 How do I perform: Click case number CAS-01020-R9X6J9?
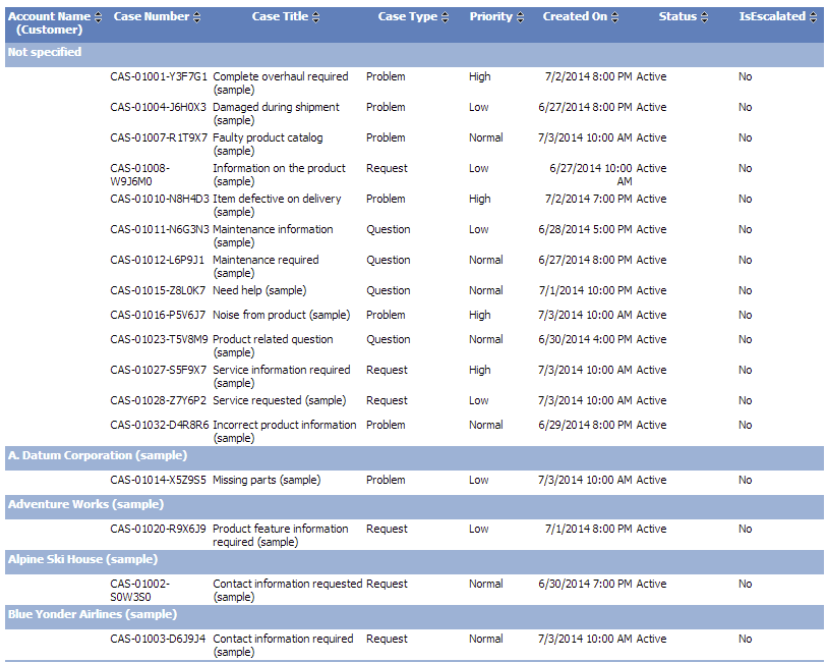pyautogui.click(x=158, y=529)
